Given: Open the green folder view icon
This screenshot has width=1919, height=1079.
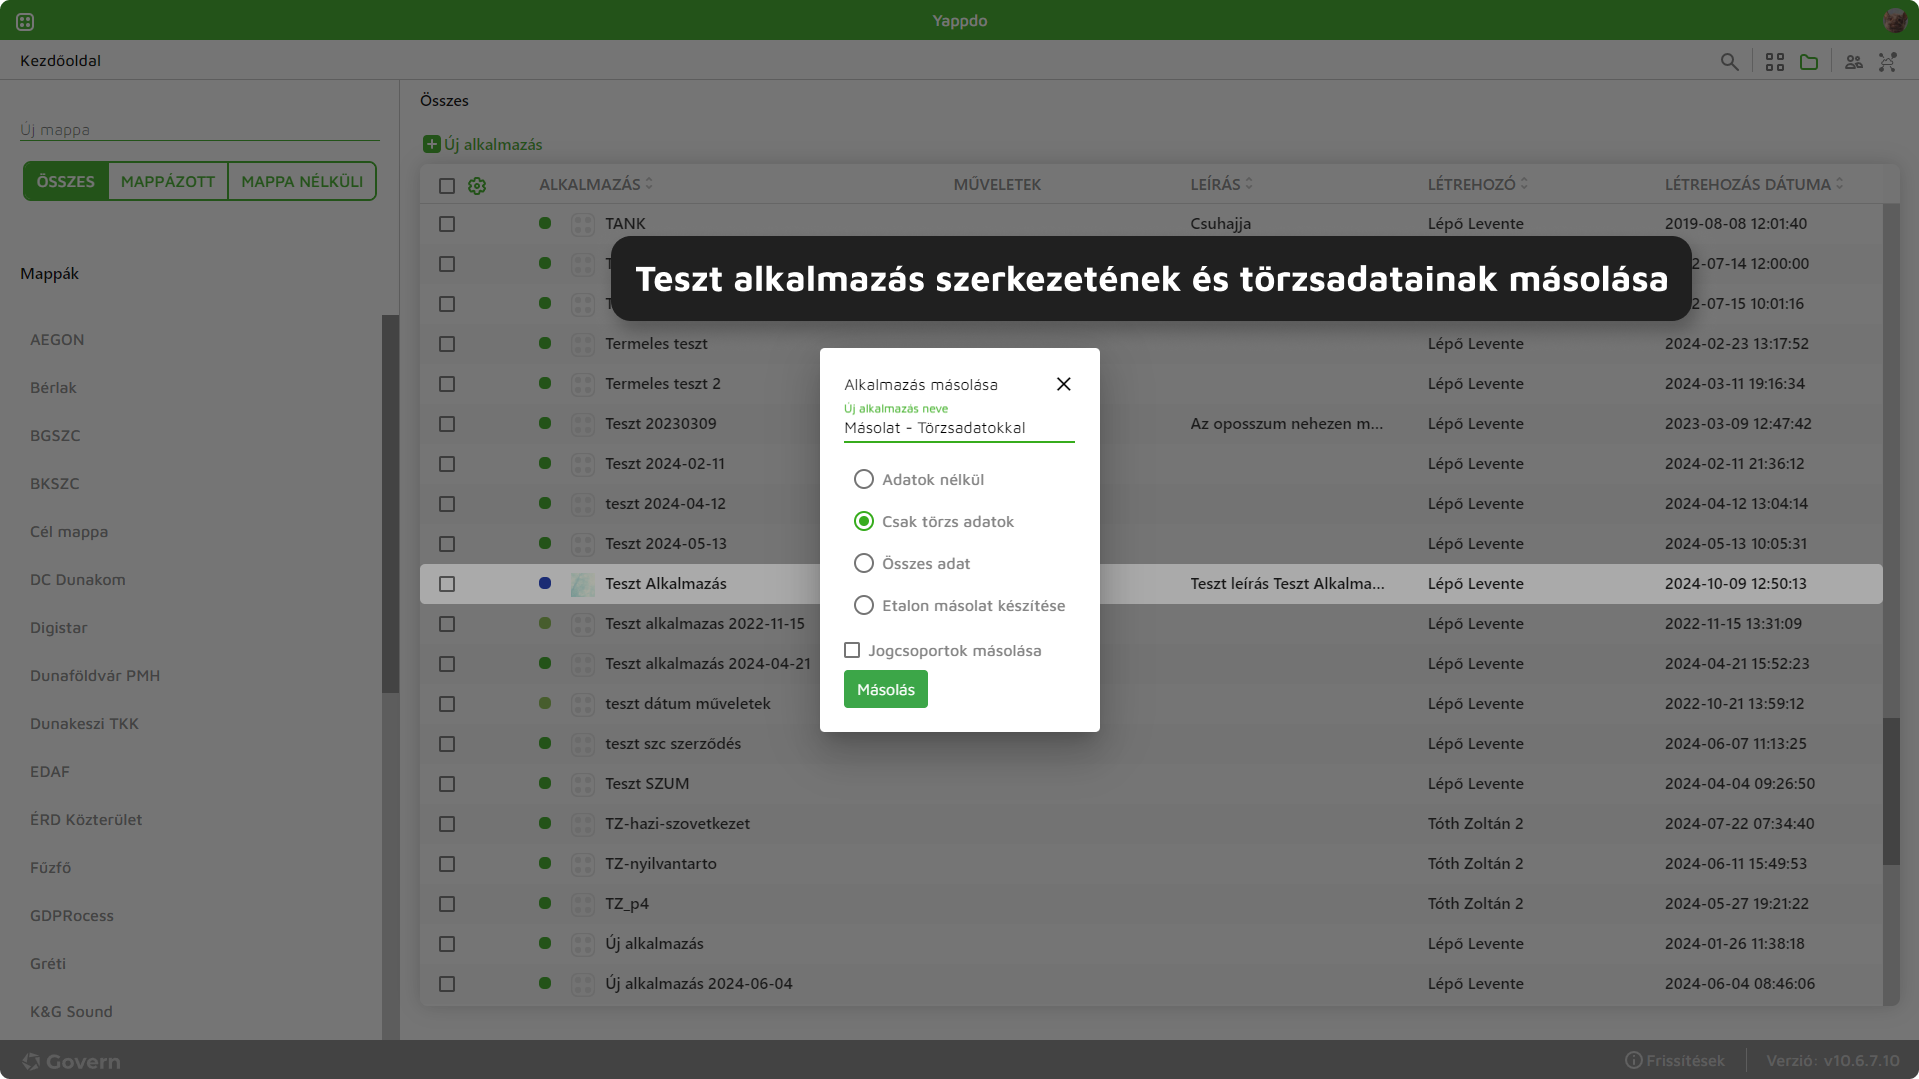Looking at the screenshot, I should click(1809, 61).
